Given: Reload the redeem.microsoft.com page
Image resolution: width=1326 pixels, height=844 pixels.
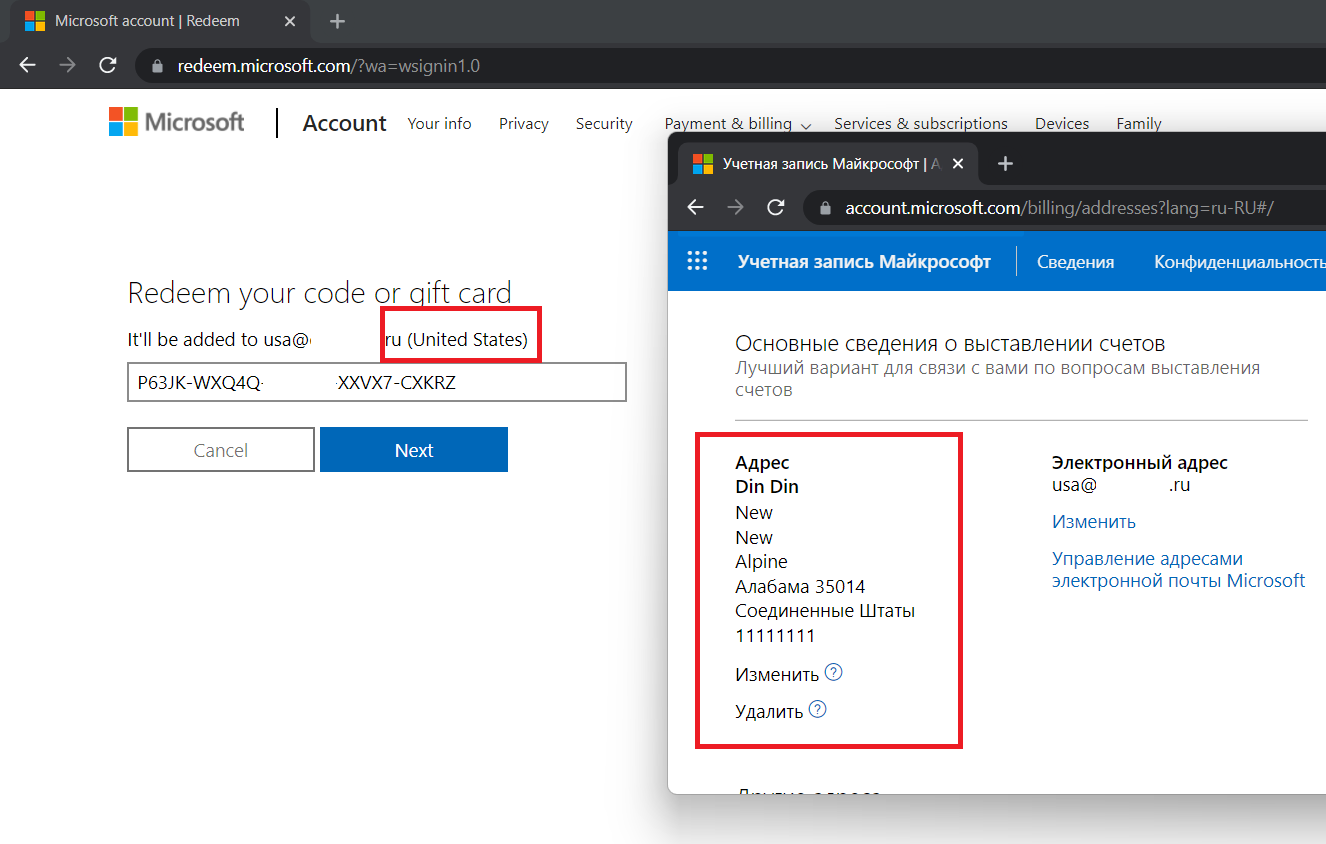Looking at the screenshot, I should pos(108,66).
